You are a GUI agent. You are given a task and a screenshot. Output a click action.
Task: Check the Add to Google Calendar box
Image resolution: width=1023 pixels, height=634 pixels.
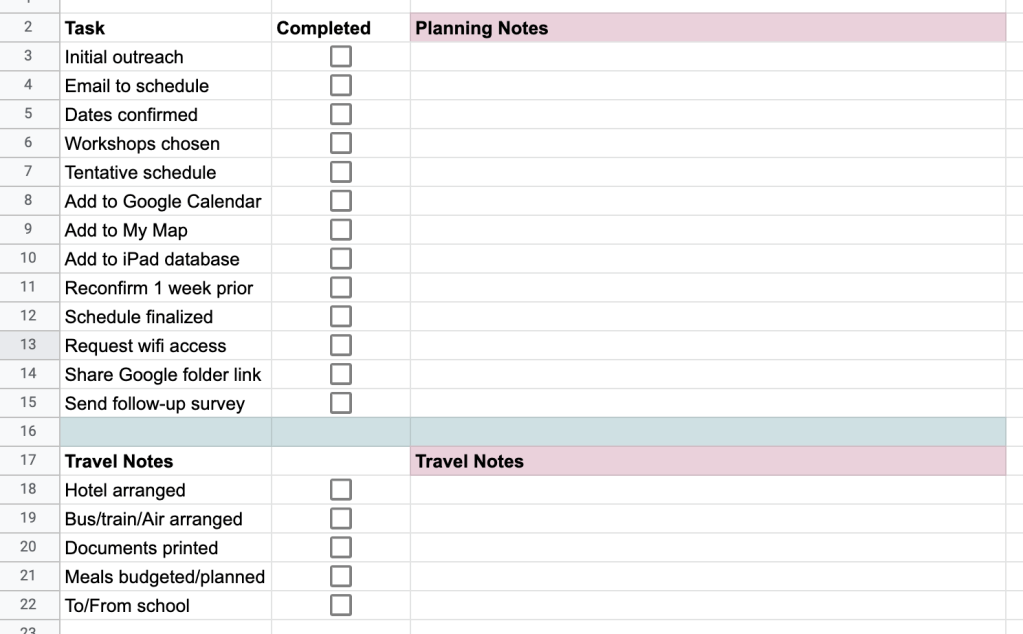[340, 200]
